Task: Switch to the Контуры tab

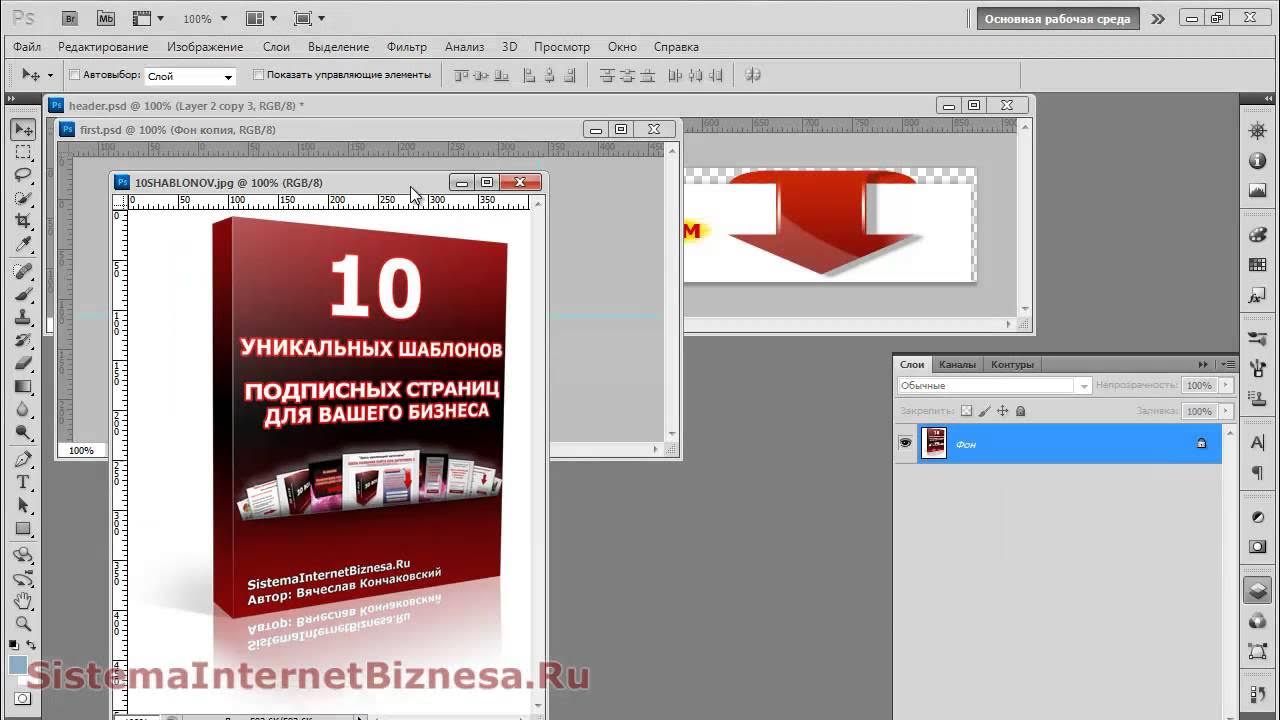Action: [x=1012, y=365]
